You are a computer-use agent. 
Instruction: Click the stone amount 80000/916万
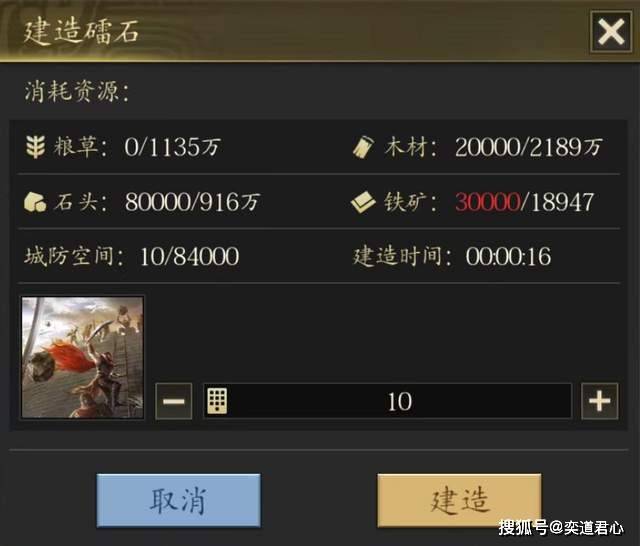click(192, 202)
